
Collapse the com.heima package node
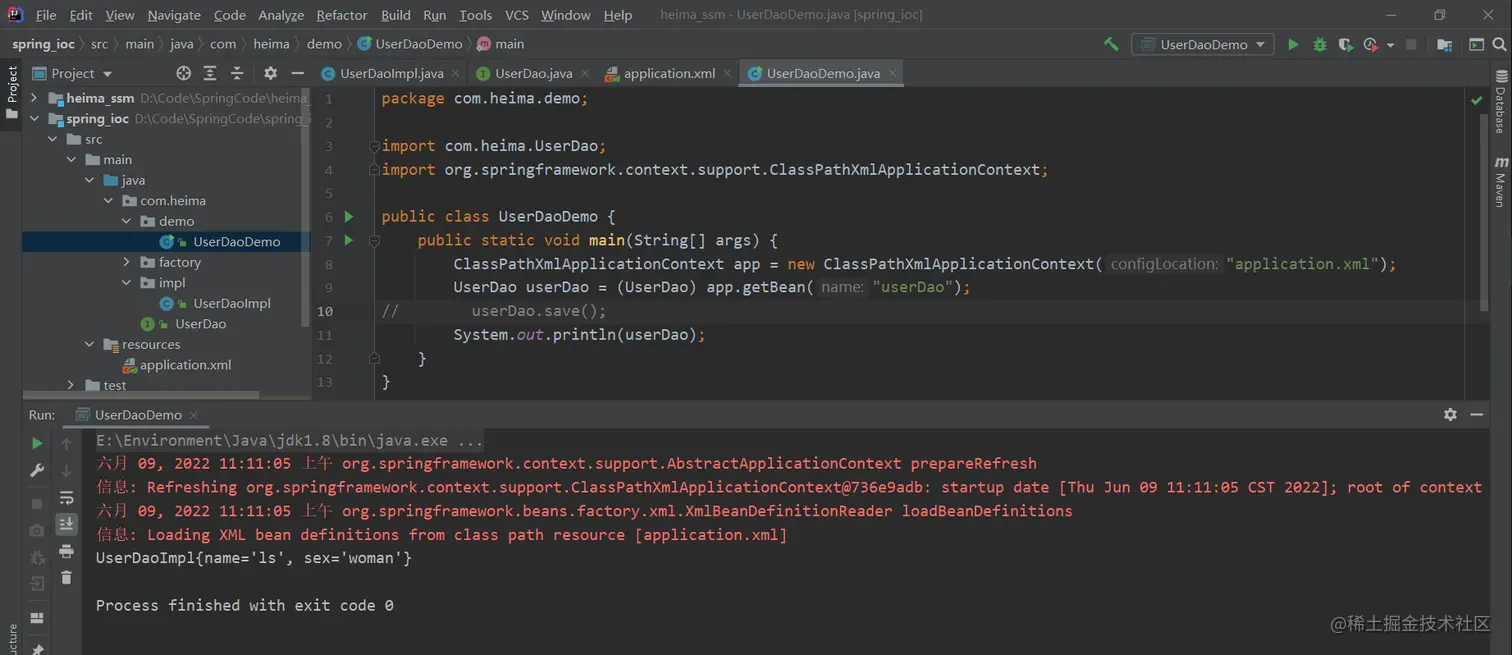[108, 200]
